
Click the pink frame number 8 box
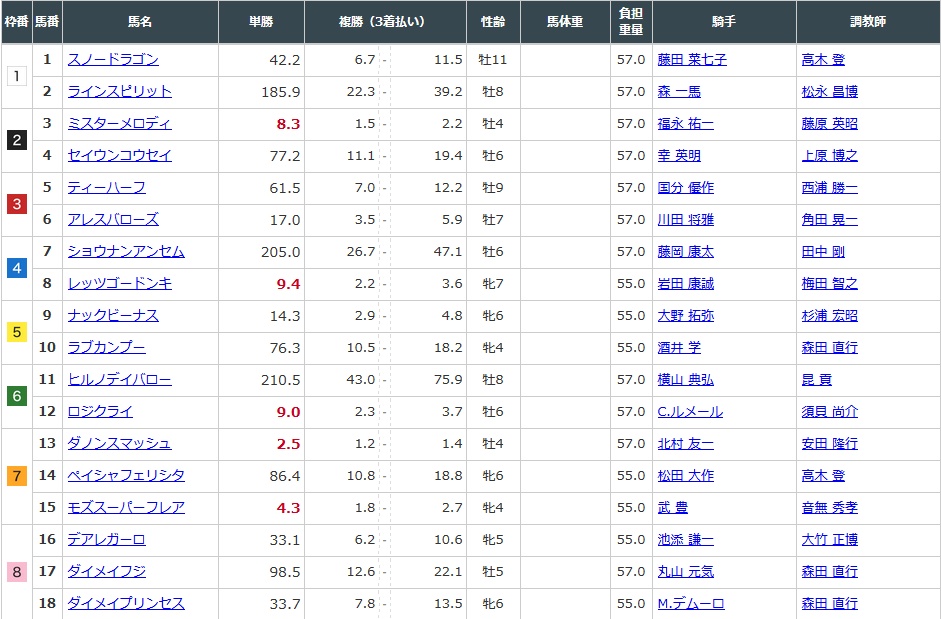16,572
